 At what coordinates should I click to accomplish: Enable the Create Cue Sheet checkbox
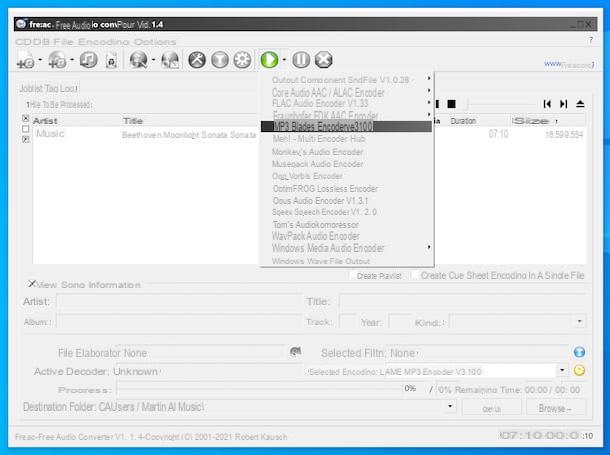tap(415, 275)
